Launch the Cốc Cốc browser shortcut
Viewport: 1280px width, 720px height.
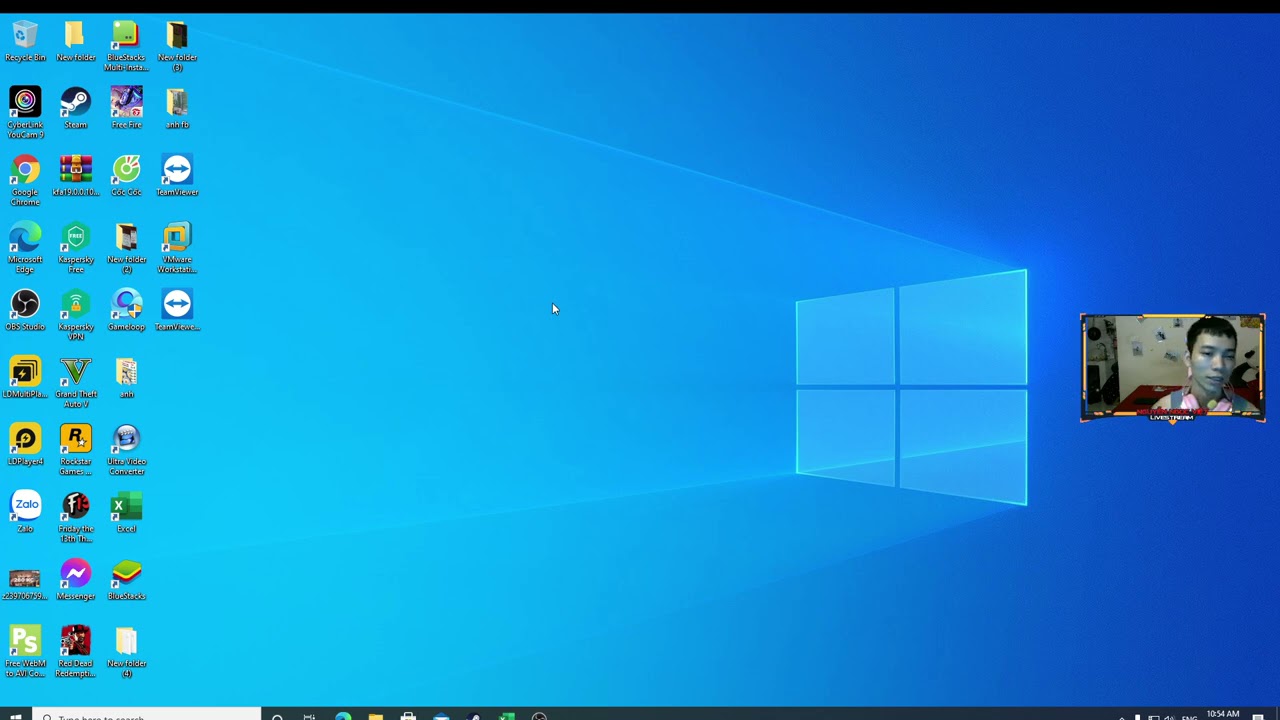tap(126, 175)
